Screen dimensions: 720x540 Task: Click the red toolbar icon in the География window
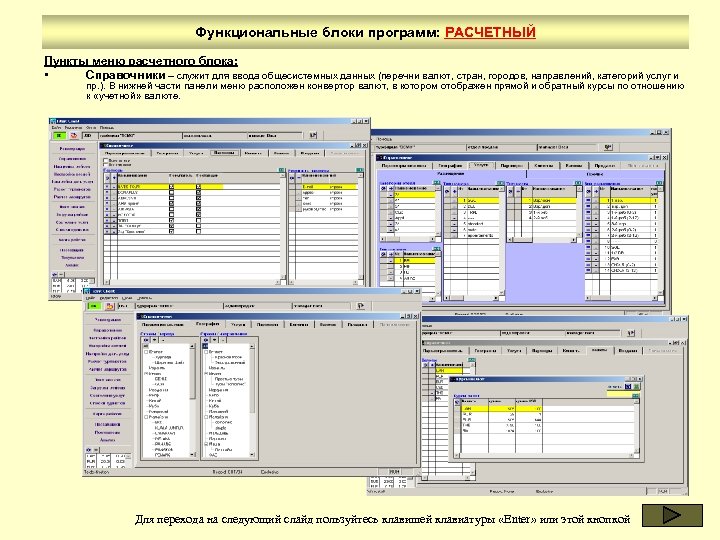109,306
